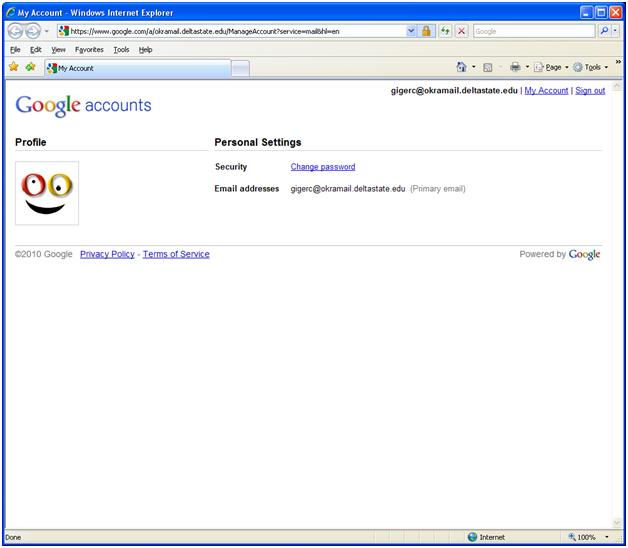This screenshot has height=548, width=628.
Task: Click the address bar URL field
Action: (231, 31)
